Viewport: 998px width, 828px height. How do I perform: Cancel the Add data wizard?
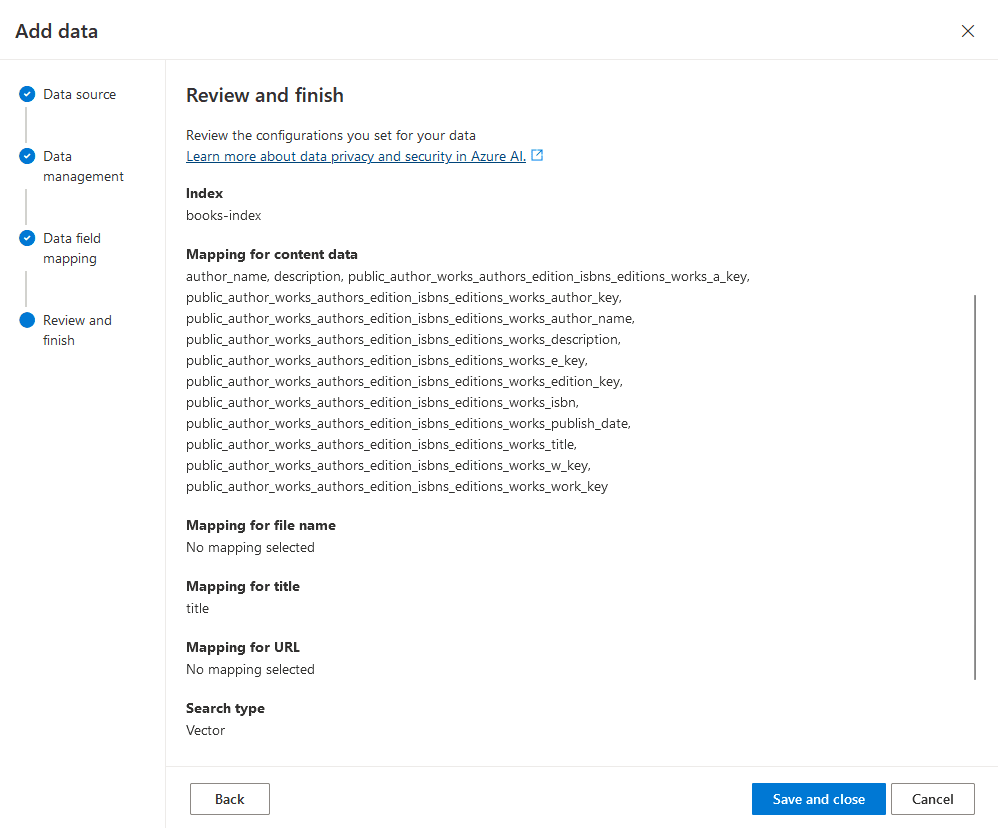point(932,799)
